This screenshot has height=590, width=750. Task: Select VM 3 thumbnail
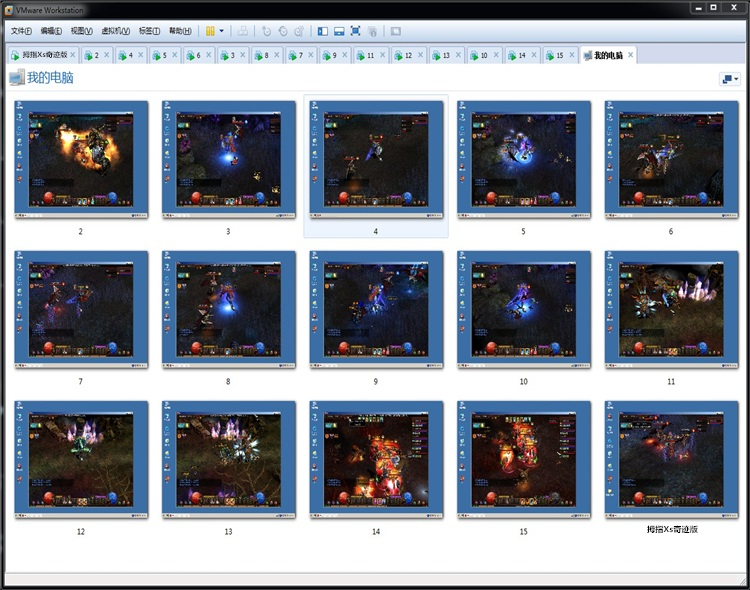click(x=229, y=160)
